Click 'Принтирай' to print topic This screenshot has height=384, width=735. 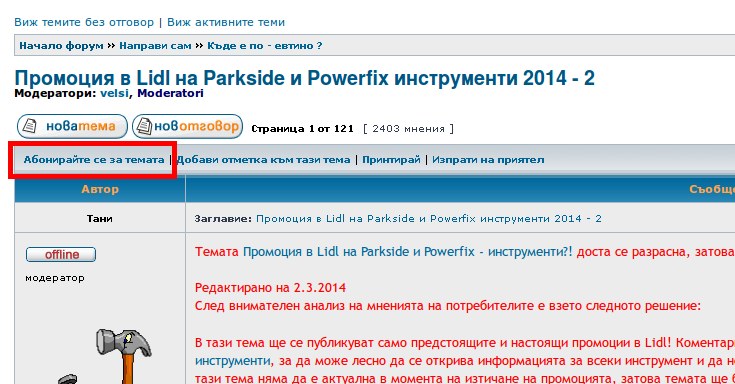391,160
